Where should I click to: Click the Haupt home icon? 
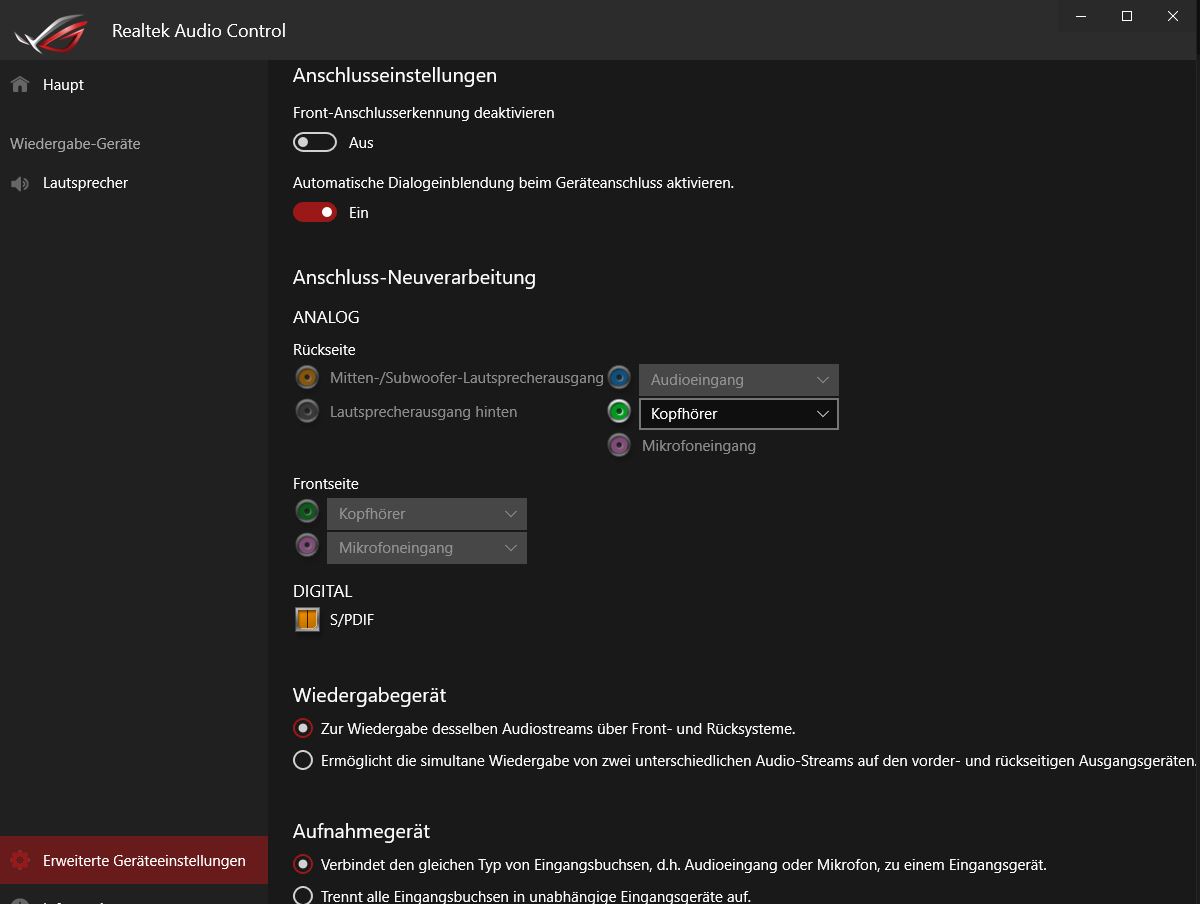click(x=20, y=85)
